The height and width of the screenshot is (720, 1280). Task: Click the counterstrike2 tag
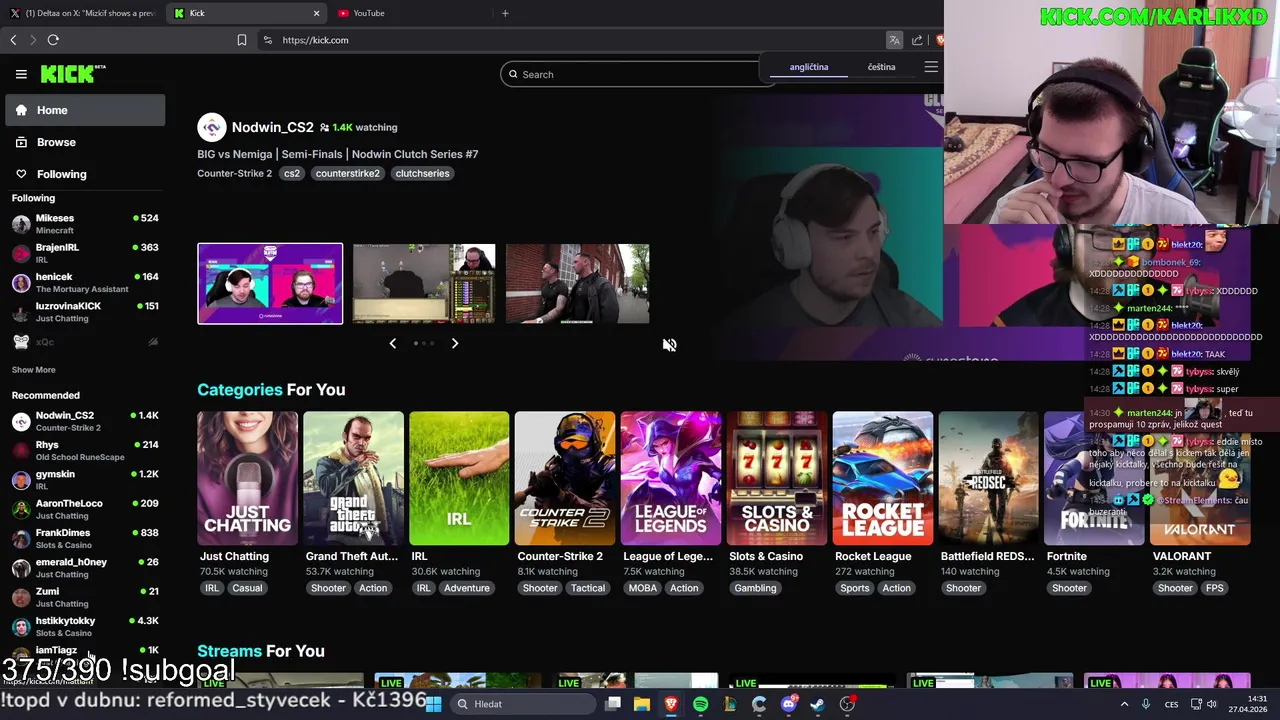point(348,173)
